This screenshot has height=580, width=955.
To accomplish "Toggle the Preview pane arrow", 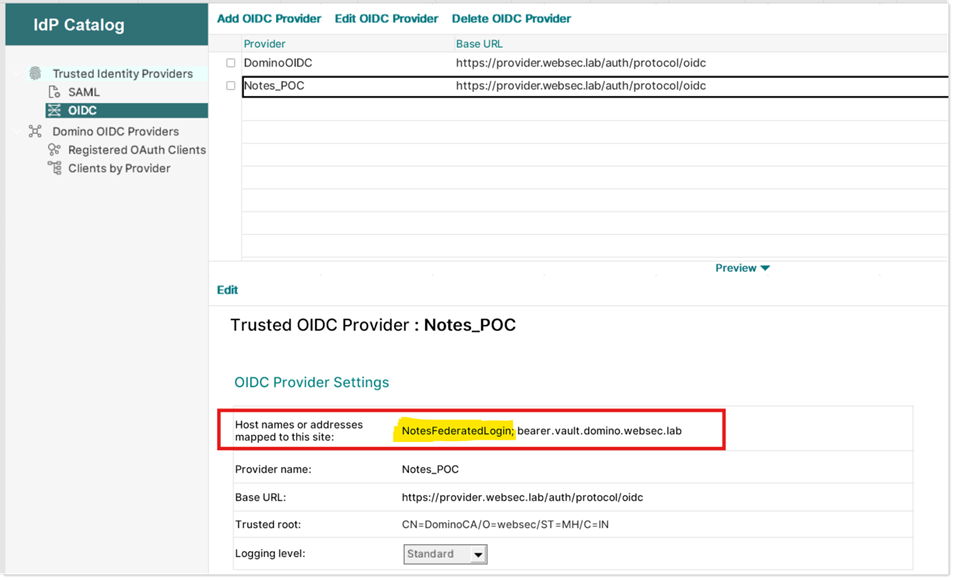I will (766, 268).
